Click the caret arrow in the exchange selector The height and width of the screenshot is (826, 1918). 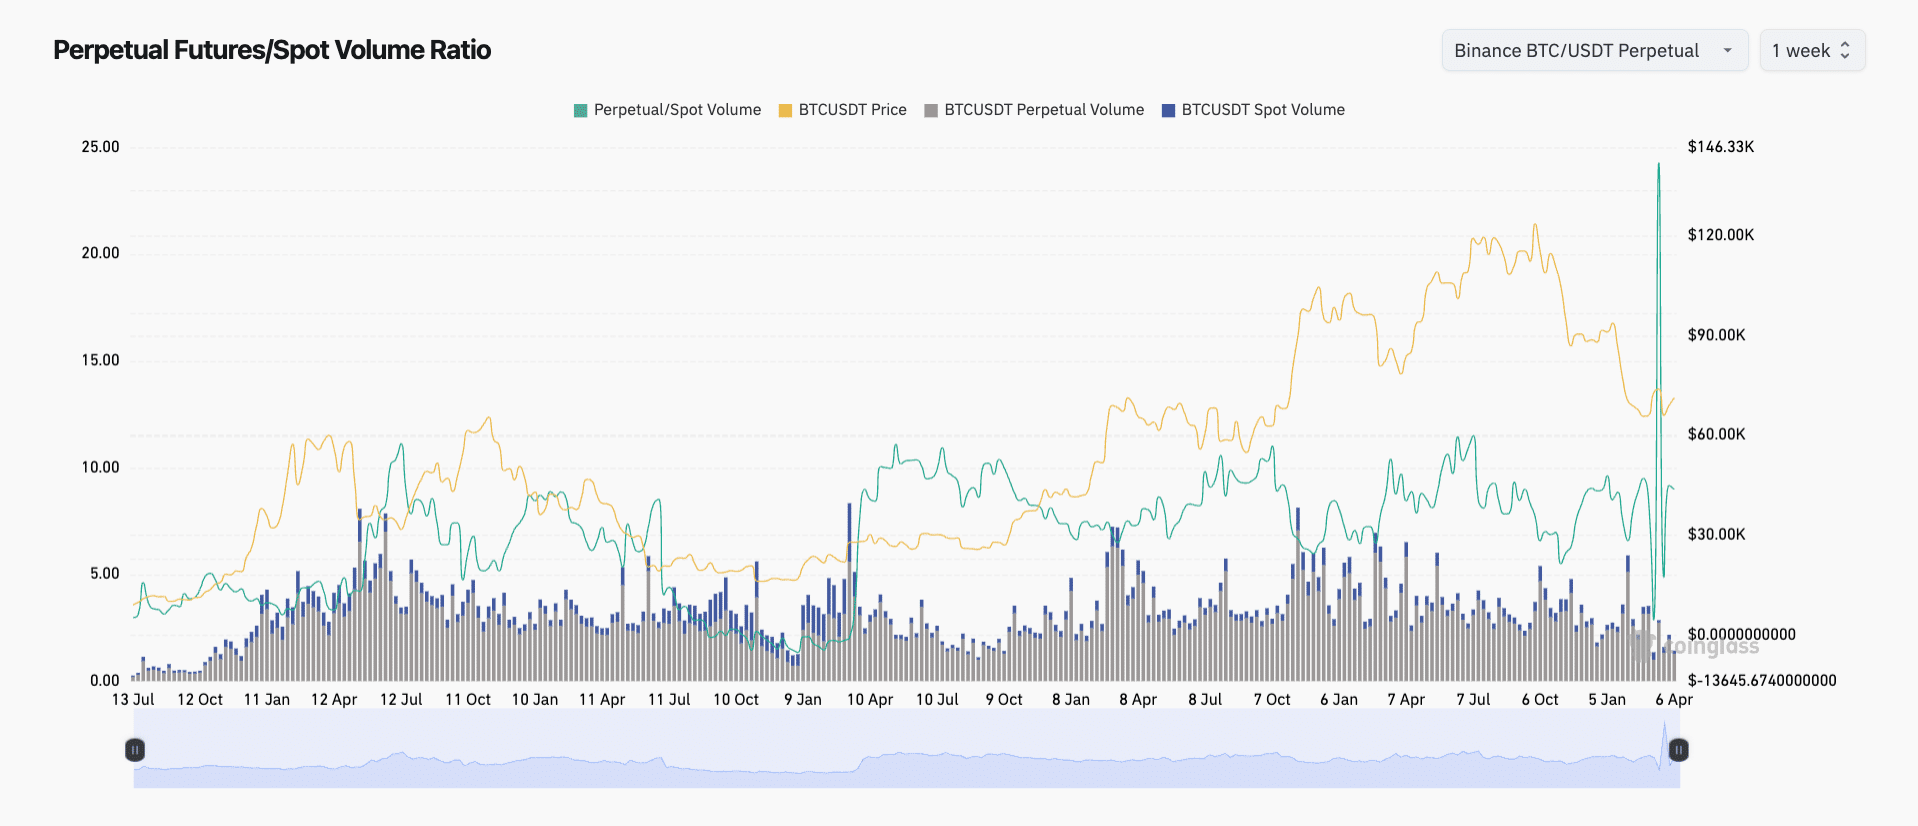click(x=1727, y=51)
